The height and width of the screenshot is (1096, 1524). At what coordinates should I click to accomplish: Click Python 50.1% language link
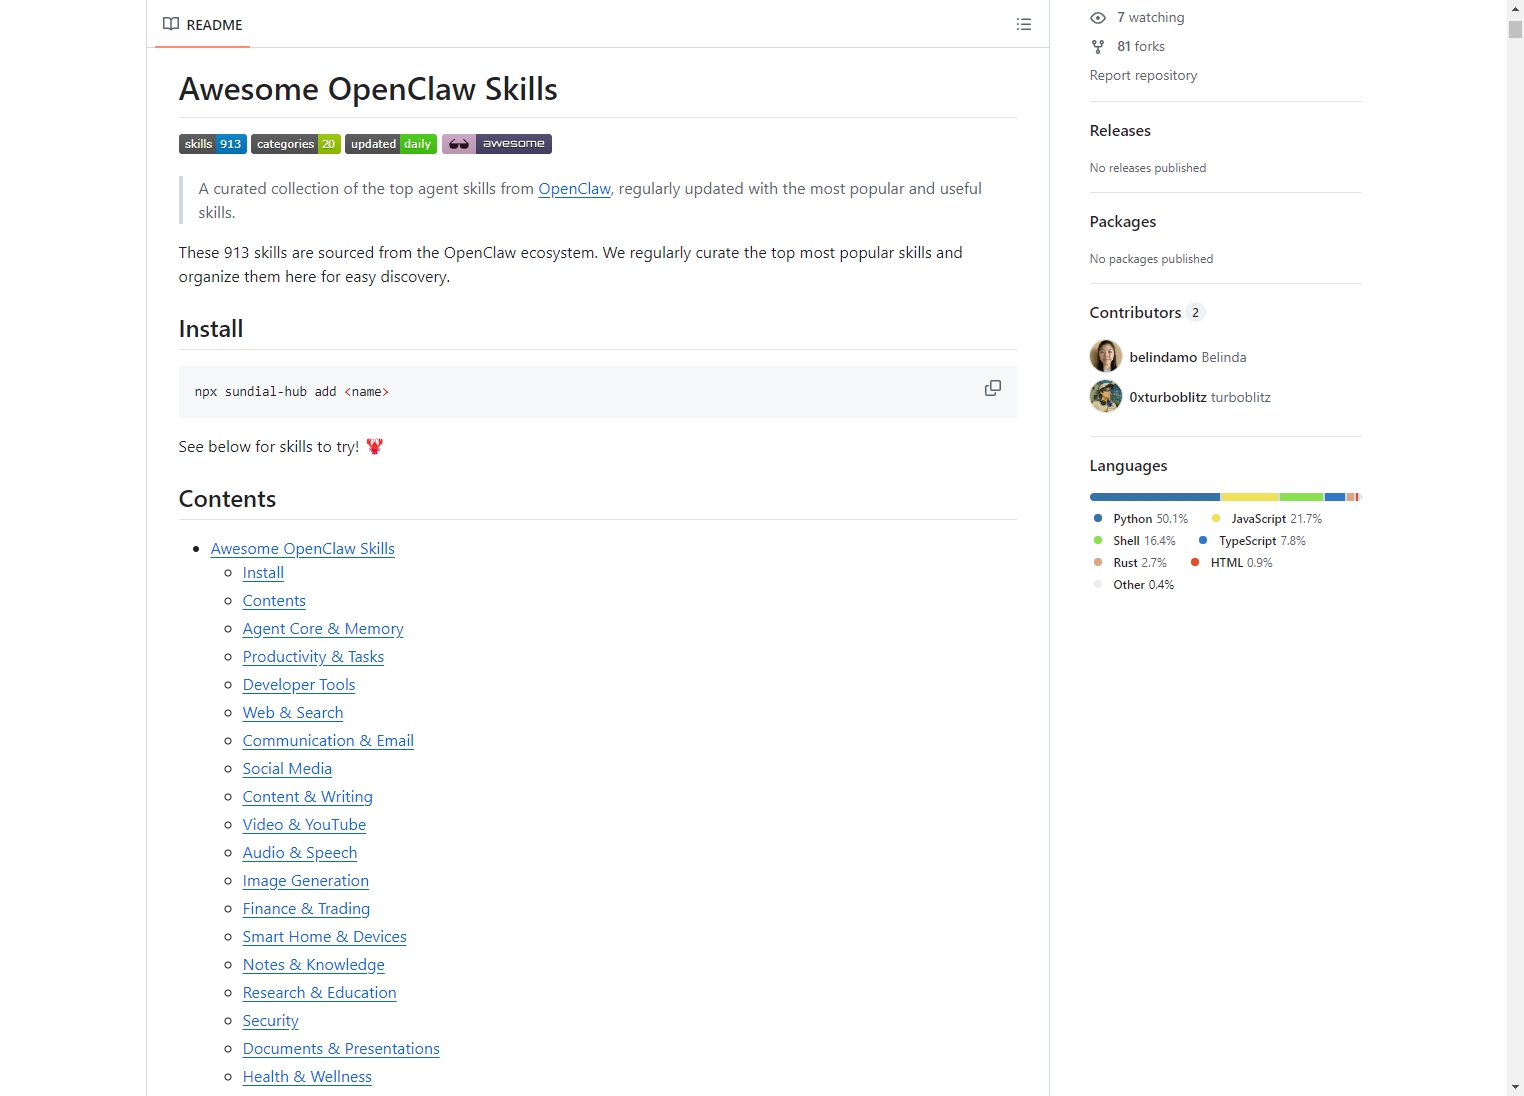coord(1141,519)
